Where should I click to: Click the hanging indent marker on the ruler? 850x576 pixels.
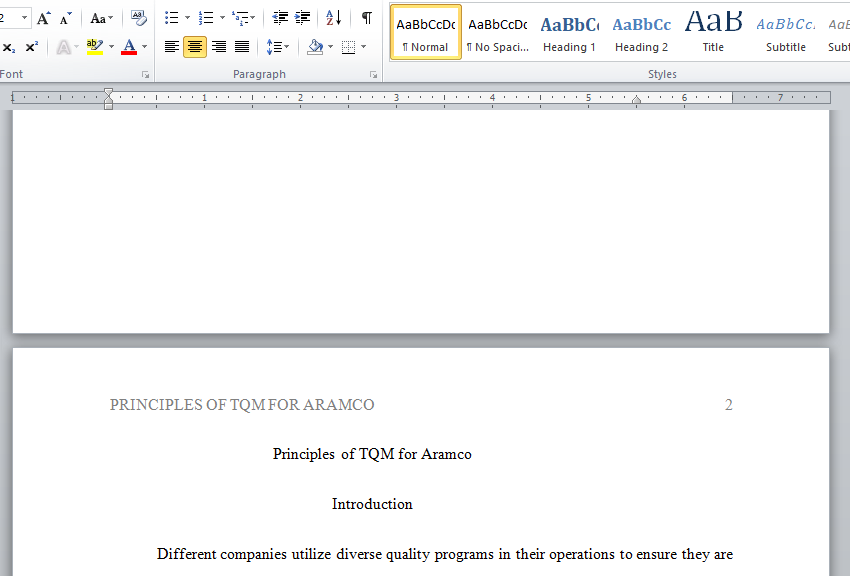[108, 100]
